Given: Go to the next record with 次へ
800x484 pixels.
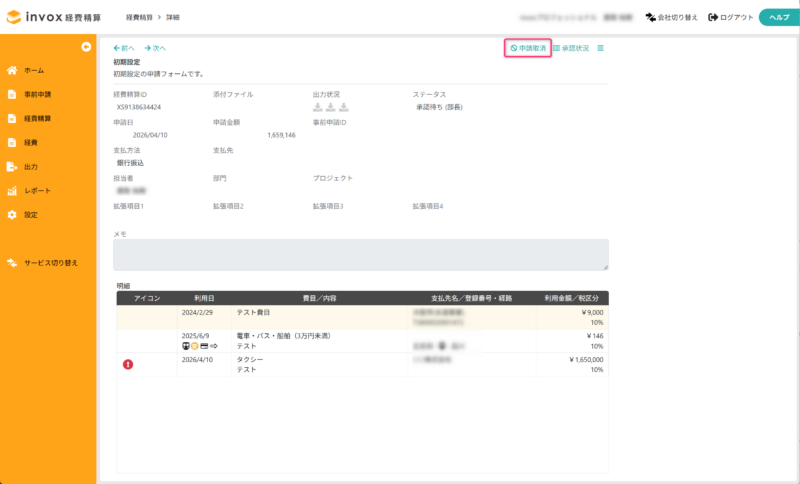Looking at the screenshot, I should (155, 48).
